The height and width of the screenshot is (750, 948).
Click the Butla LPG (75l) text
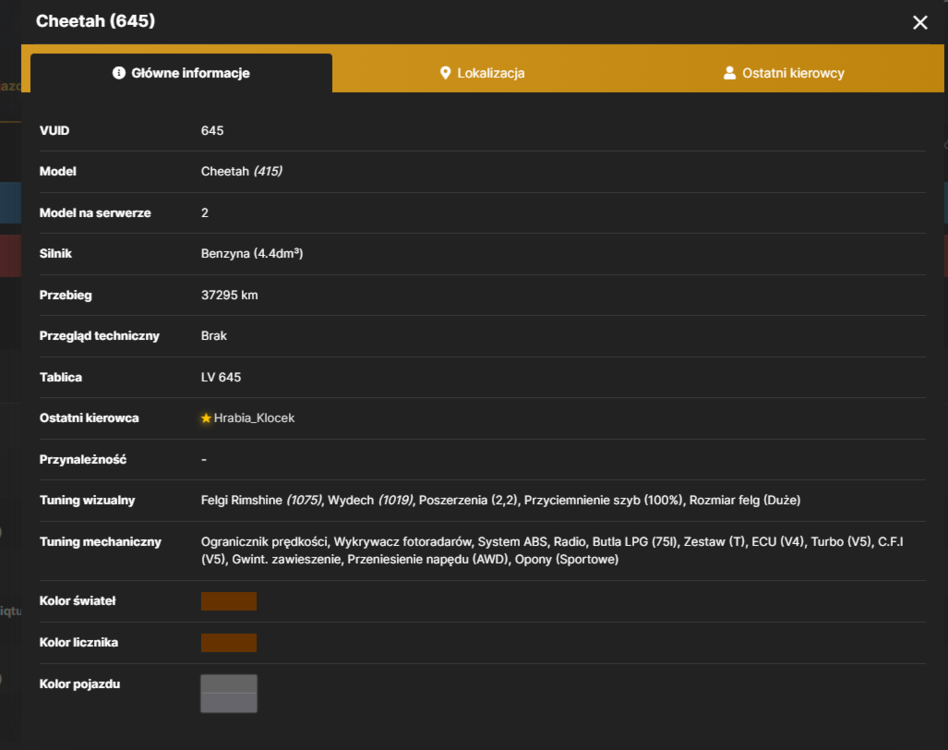pyautogui.click(x=635, y=542)
